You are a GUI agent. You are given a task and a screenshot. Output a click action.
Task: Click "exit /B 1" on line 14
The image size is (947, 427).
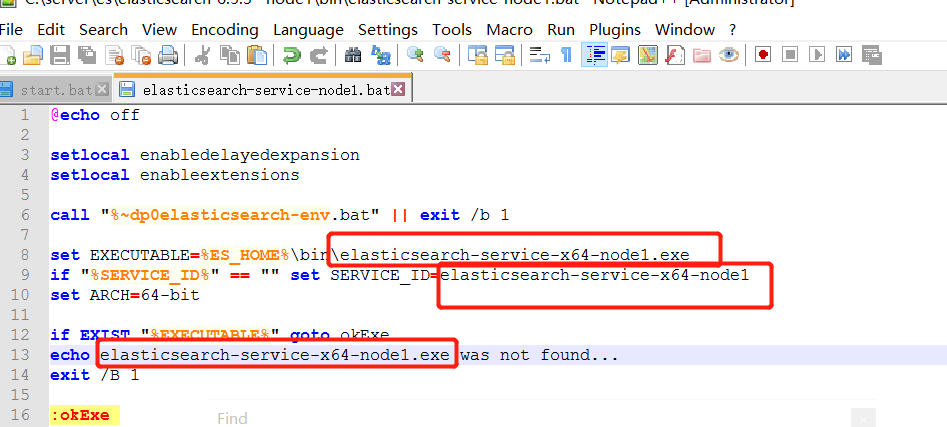95,374
